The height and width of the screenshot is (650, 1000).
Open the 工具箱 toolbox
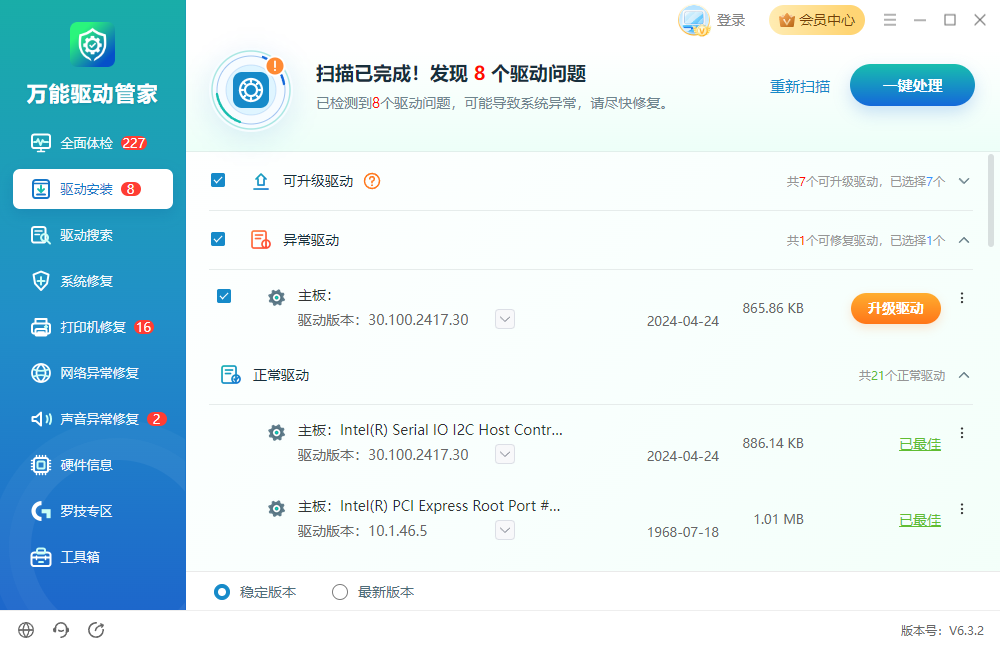(92, 556)
